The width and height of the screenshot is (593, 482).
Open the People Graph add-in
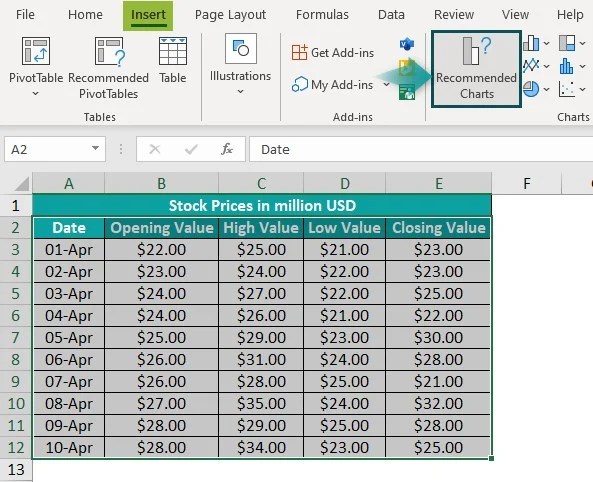(407, 92)
